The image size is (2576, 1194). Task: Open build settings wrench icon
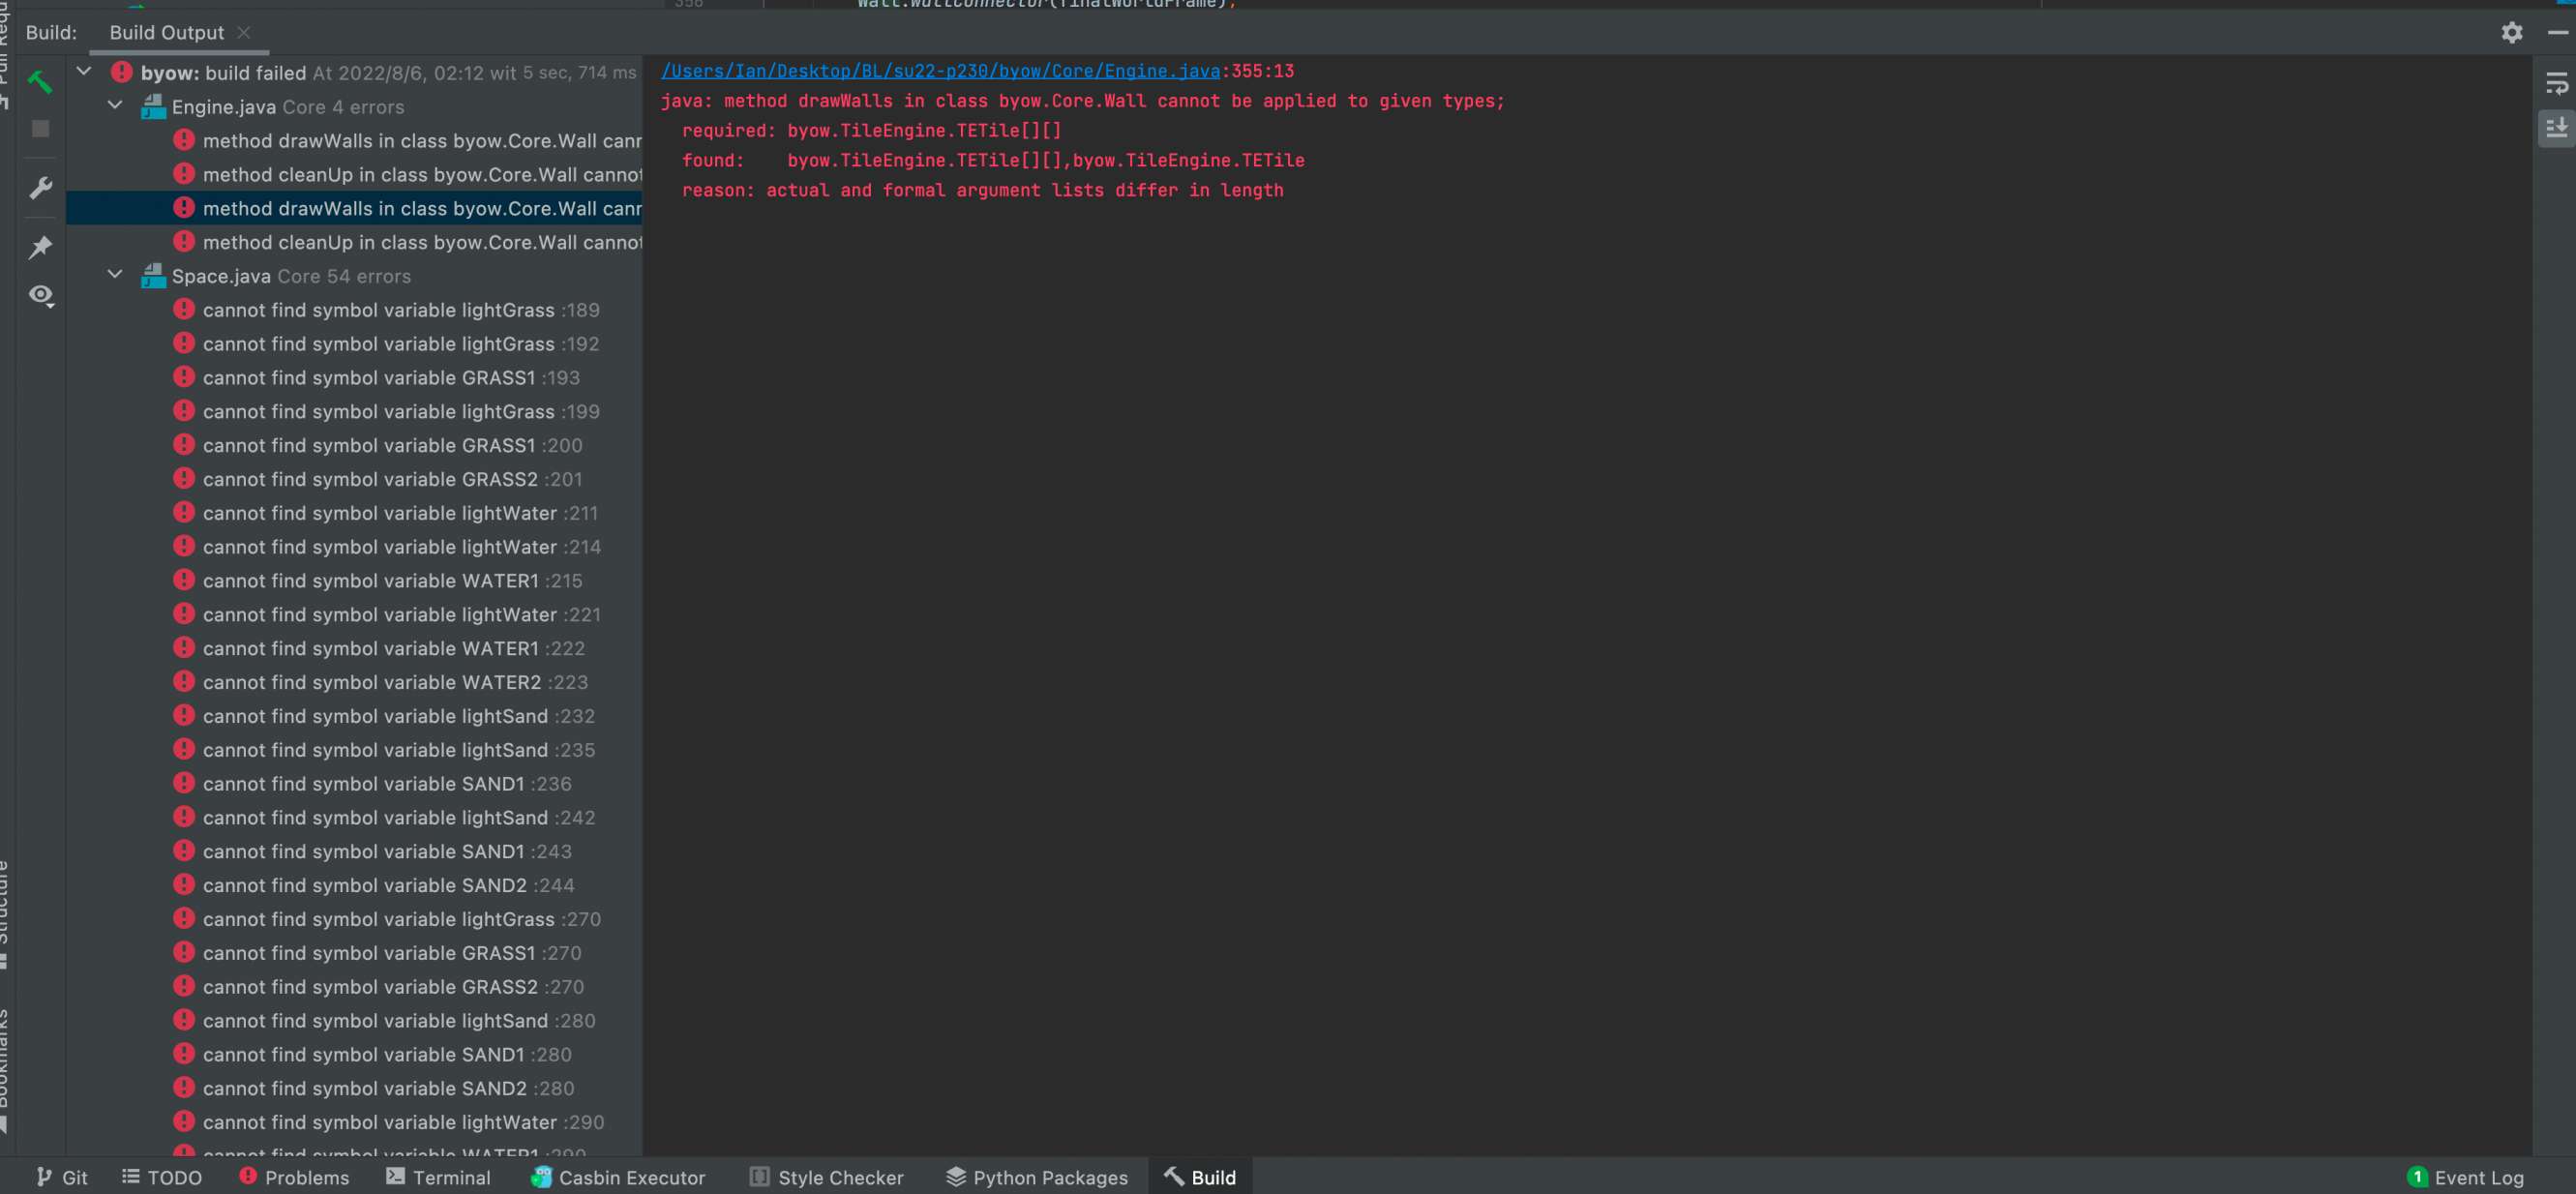40,188
